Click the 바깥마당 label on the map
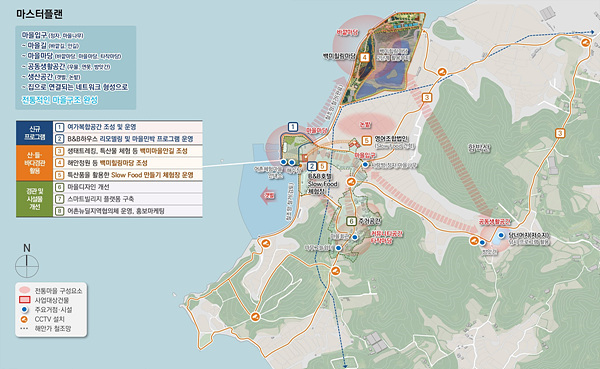The width and height of the screenshot is (600, 369). tap(347, 33)
